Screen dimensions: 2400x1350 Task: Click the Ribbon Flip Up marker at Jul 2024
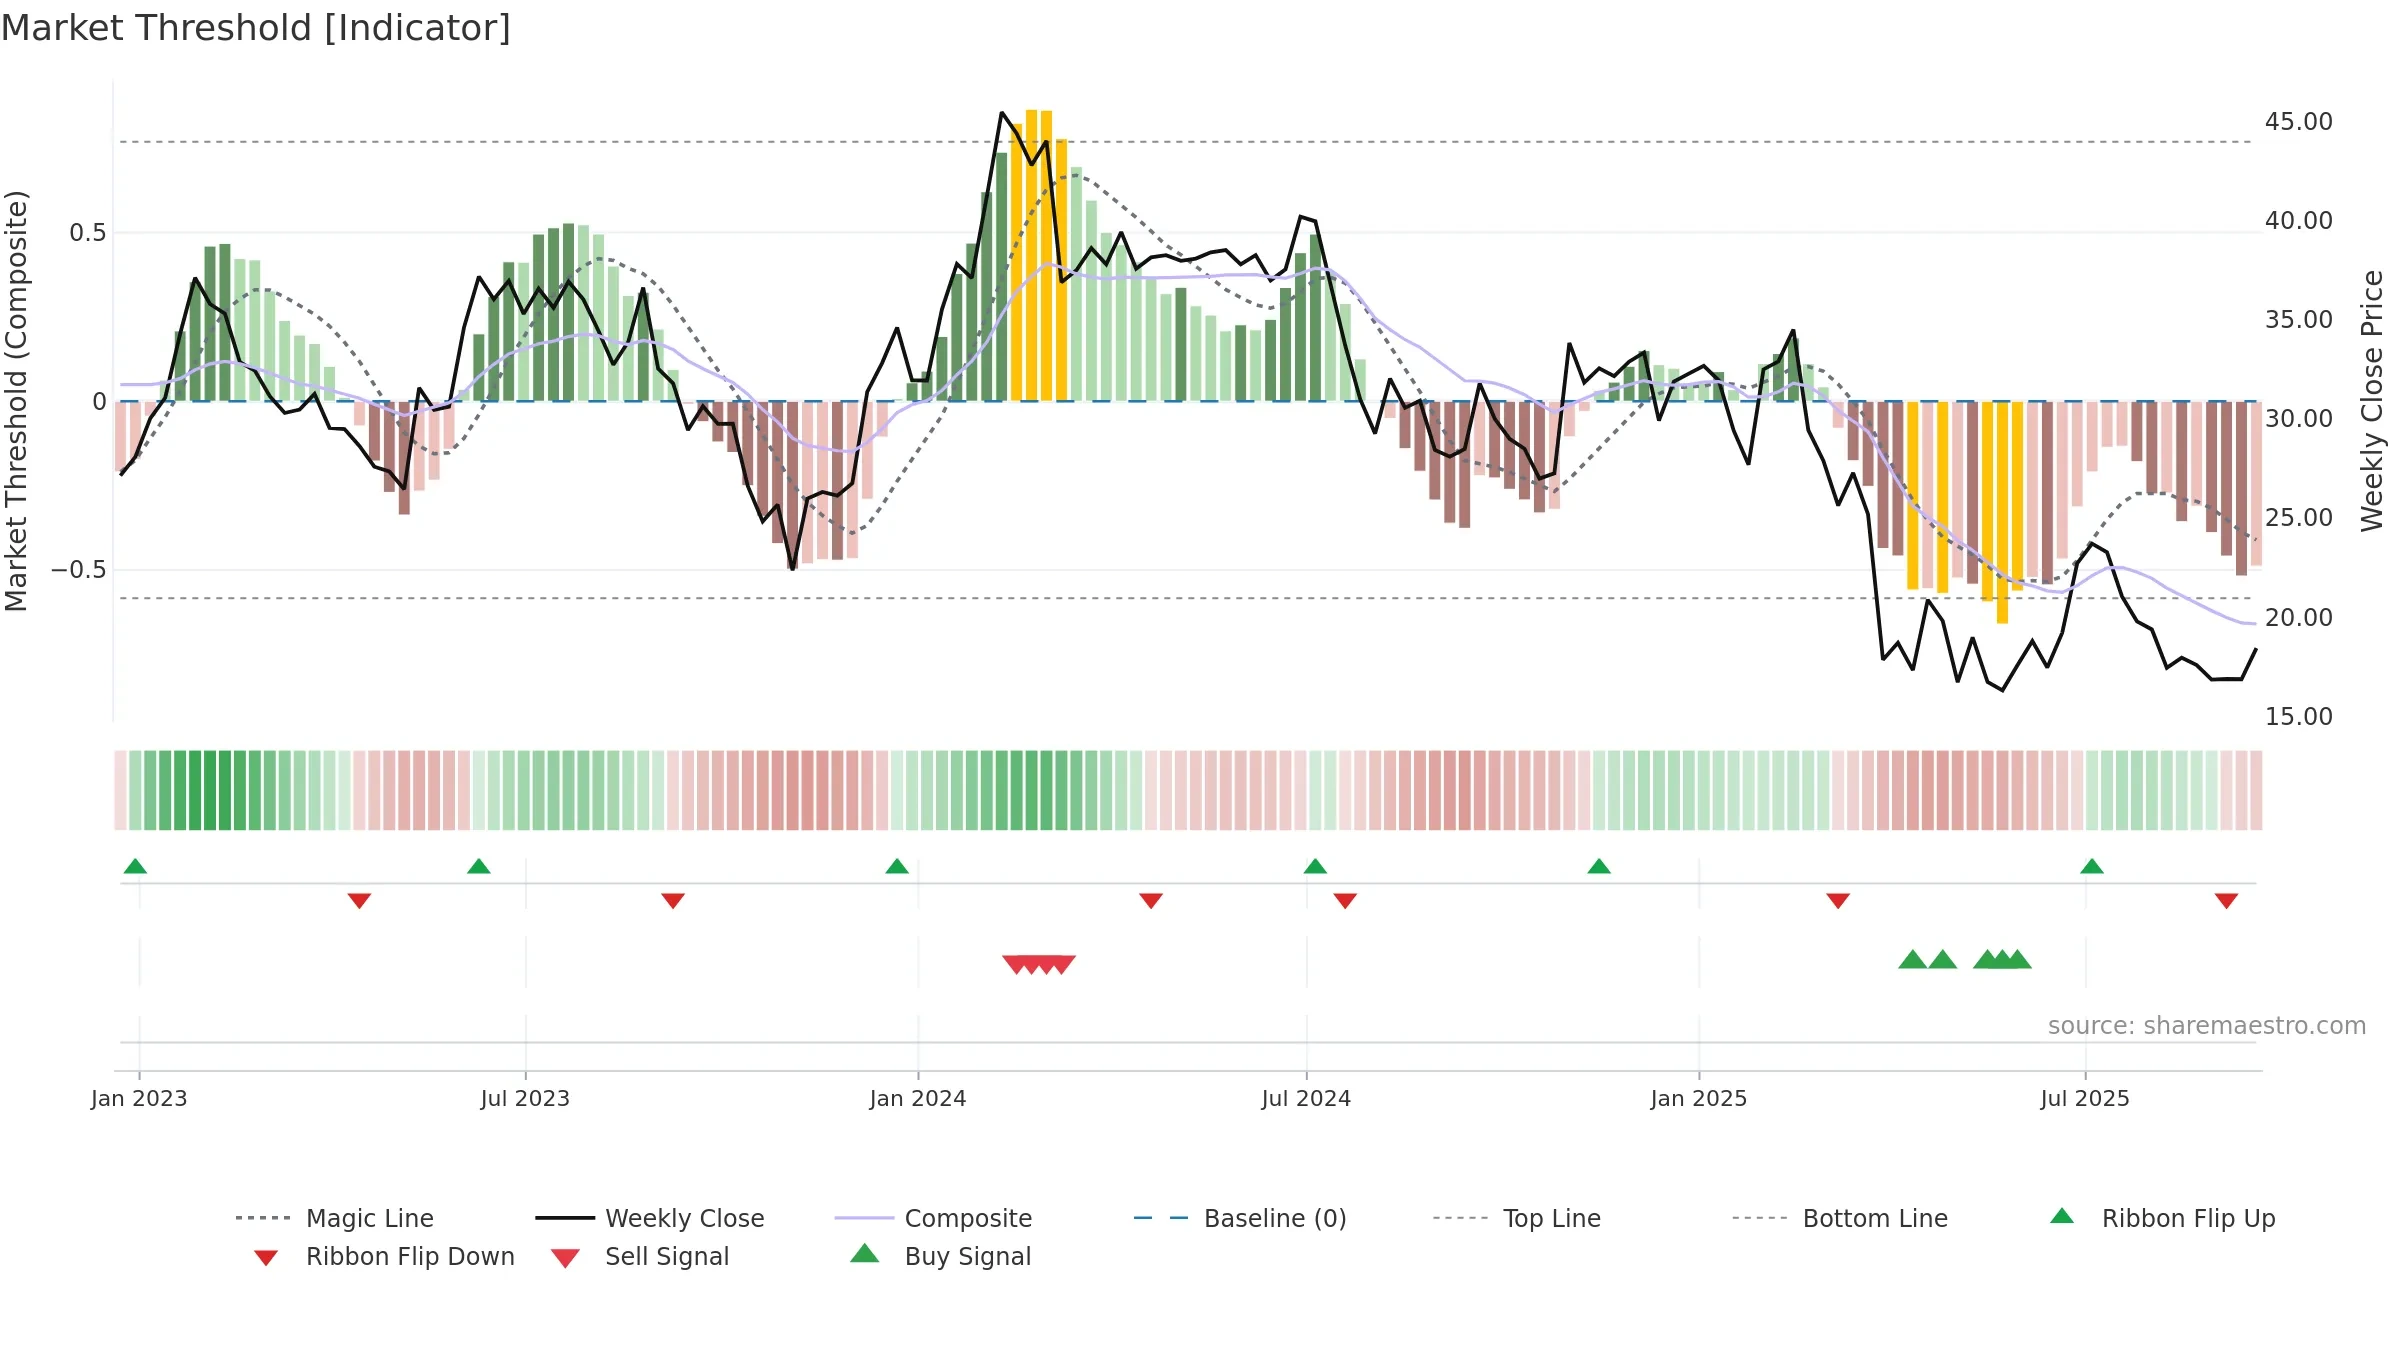(x=1315, y=866)
